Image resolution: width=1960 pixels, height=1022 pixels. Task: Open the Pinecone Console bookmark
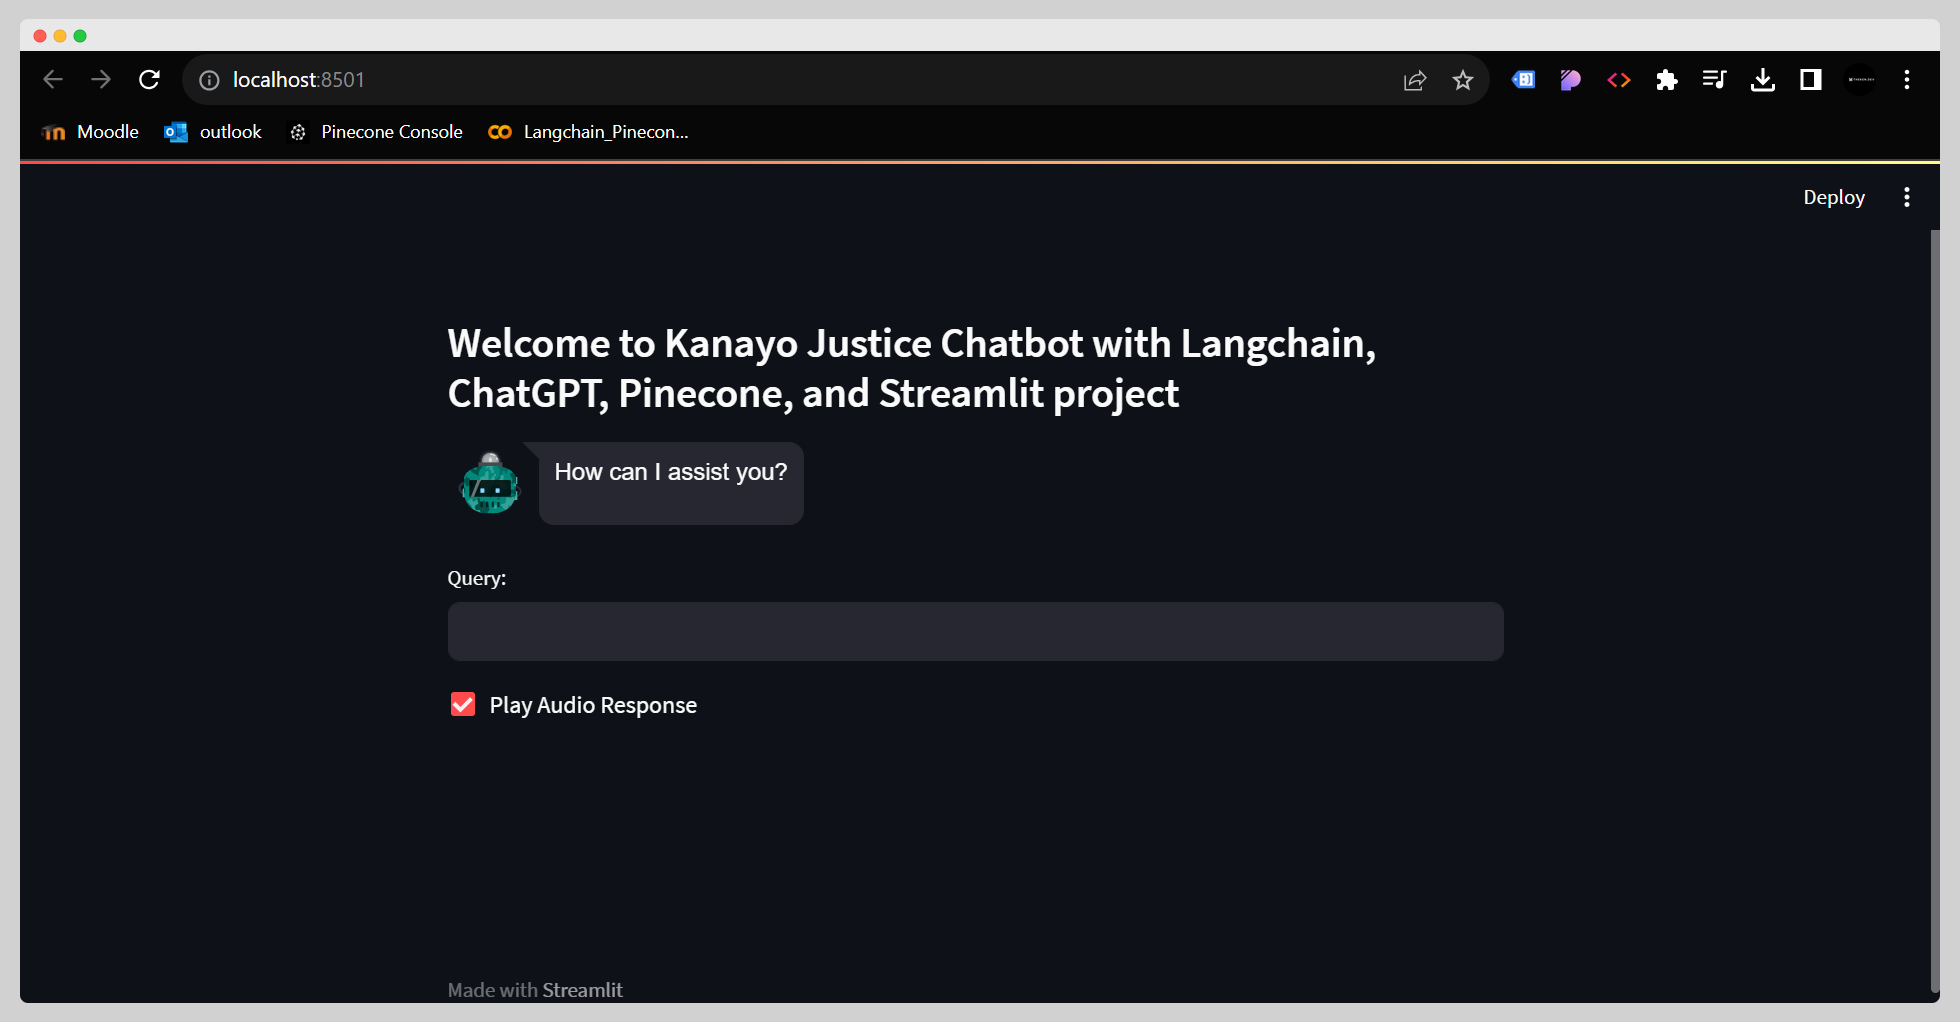[x=375, y=131]
